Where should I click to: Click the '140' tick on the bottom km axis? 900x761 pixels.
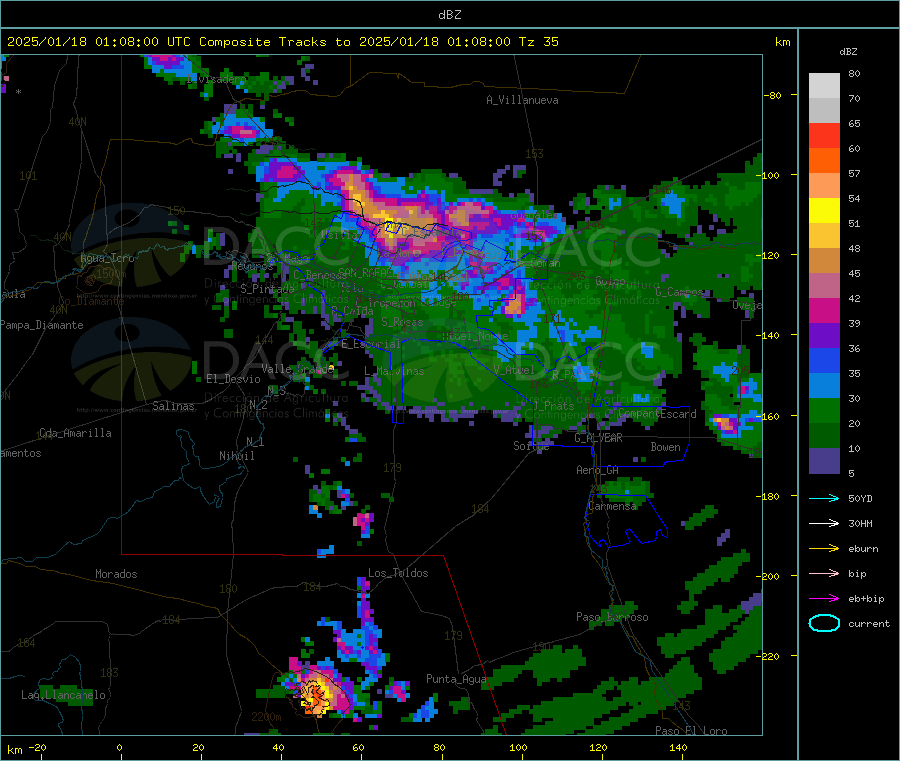[678, 747]
